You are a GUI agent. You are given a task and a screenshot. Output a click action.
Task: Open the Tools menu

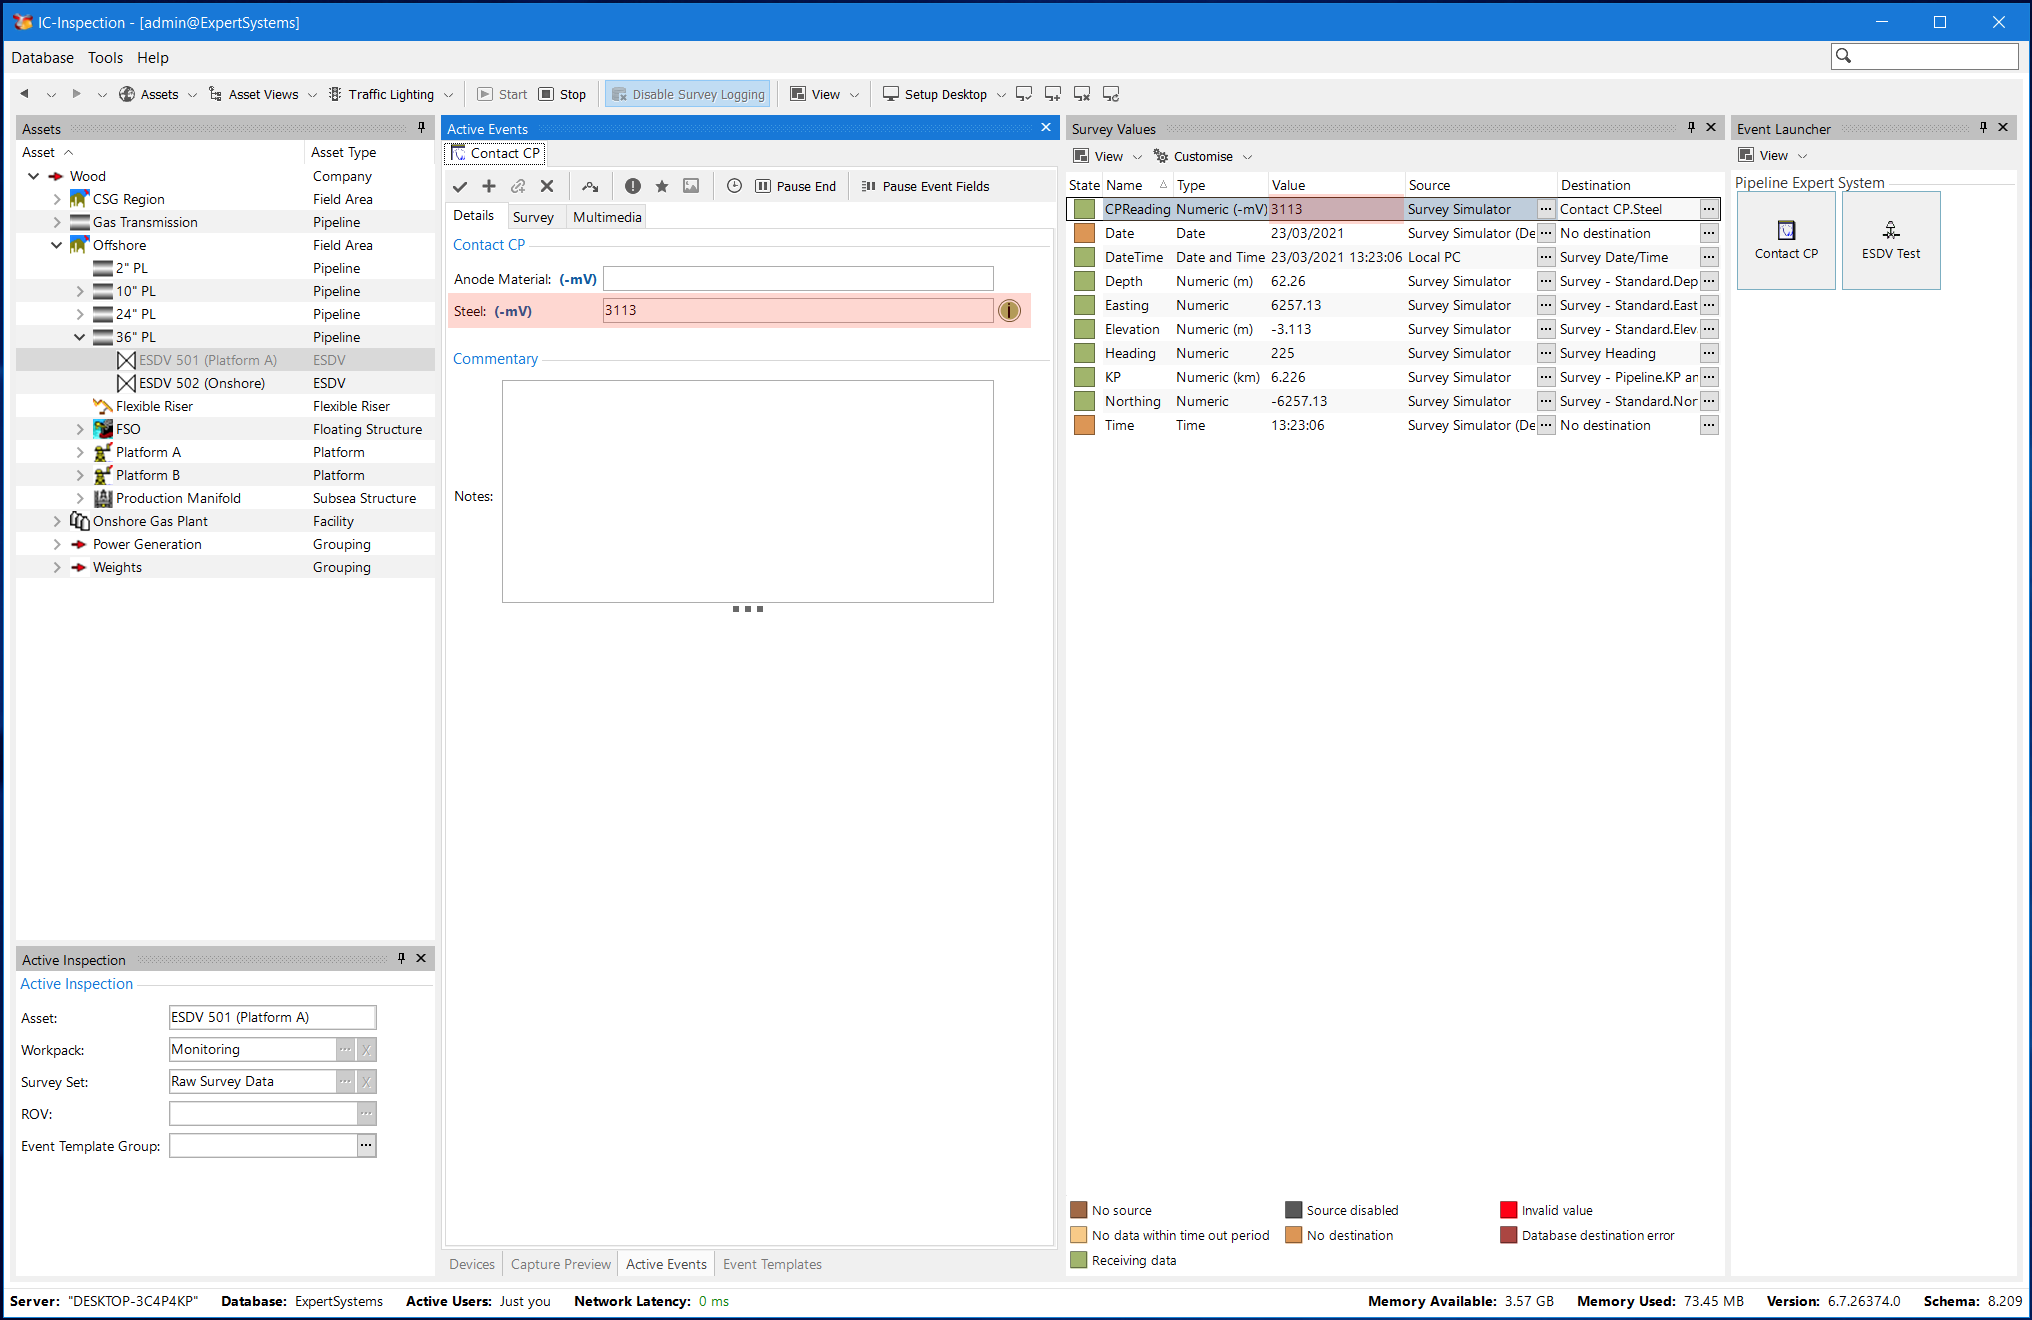pos(105,58)
